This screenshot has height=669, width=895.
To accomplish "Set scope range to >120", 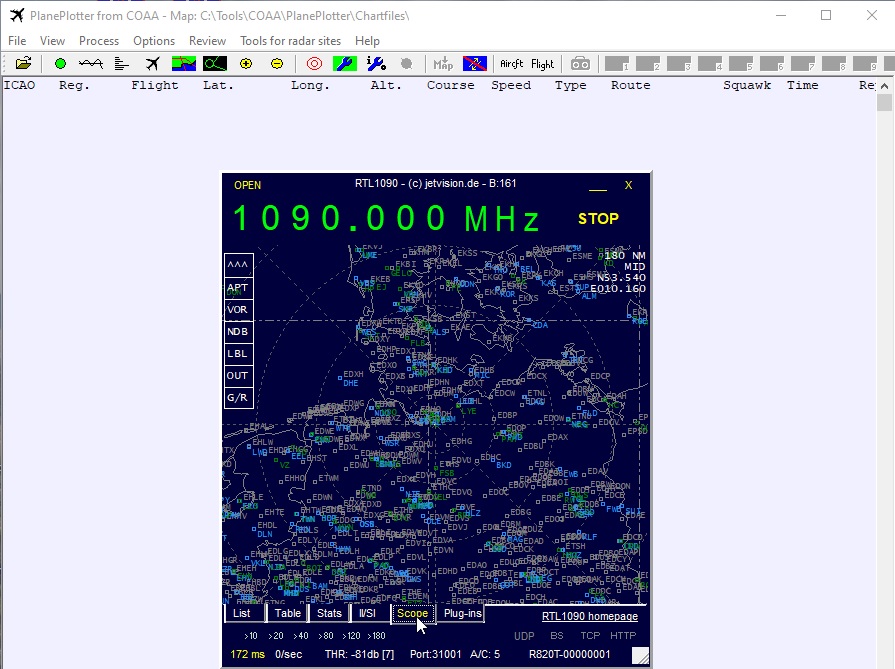I will pyautogui.click(x=351, y=636).
